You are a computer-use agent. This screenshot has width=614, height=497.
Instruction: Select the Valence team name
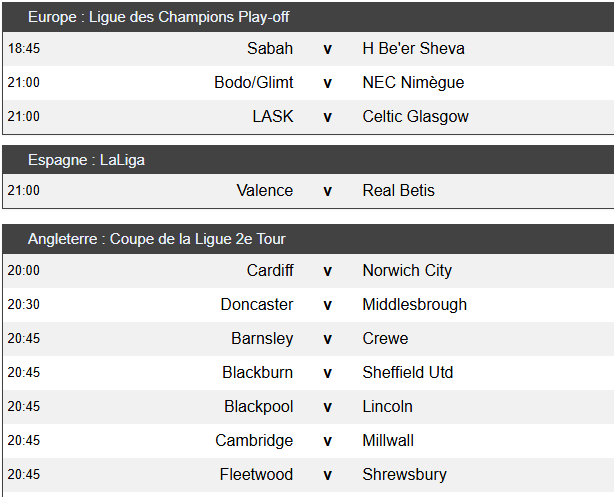(265, 191)
